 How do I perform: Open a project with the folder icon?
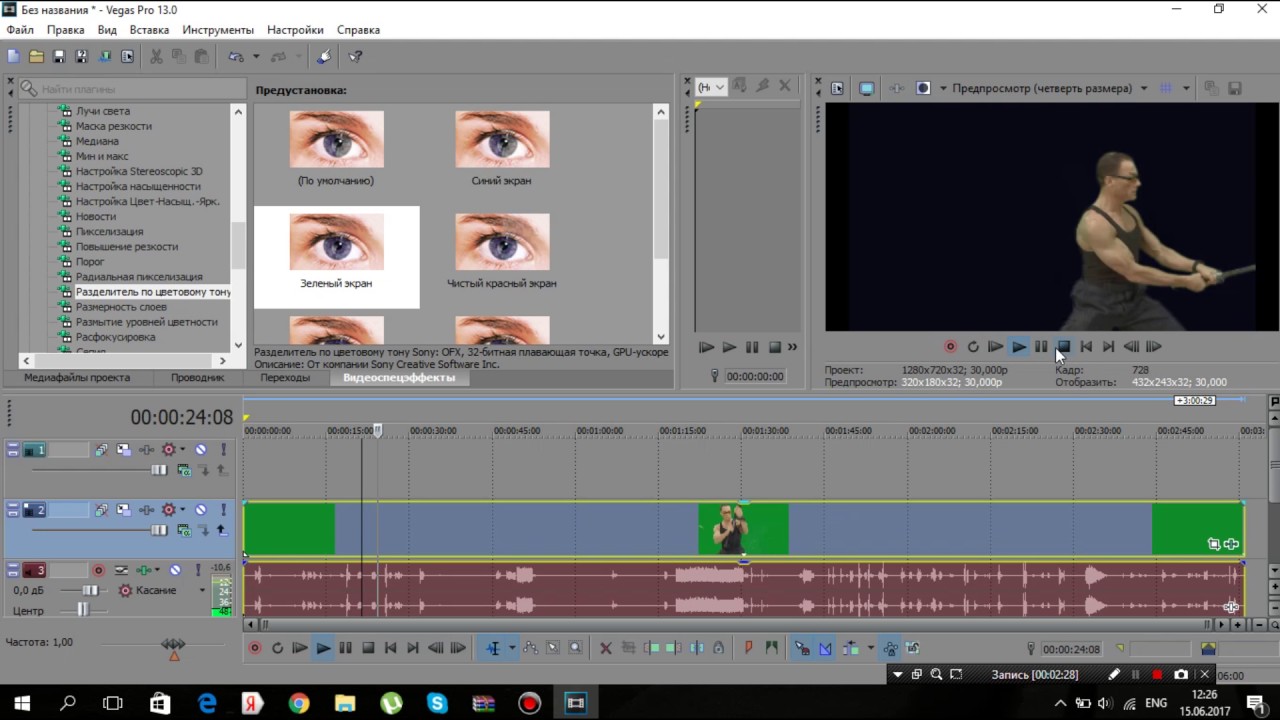pos(36,57)
